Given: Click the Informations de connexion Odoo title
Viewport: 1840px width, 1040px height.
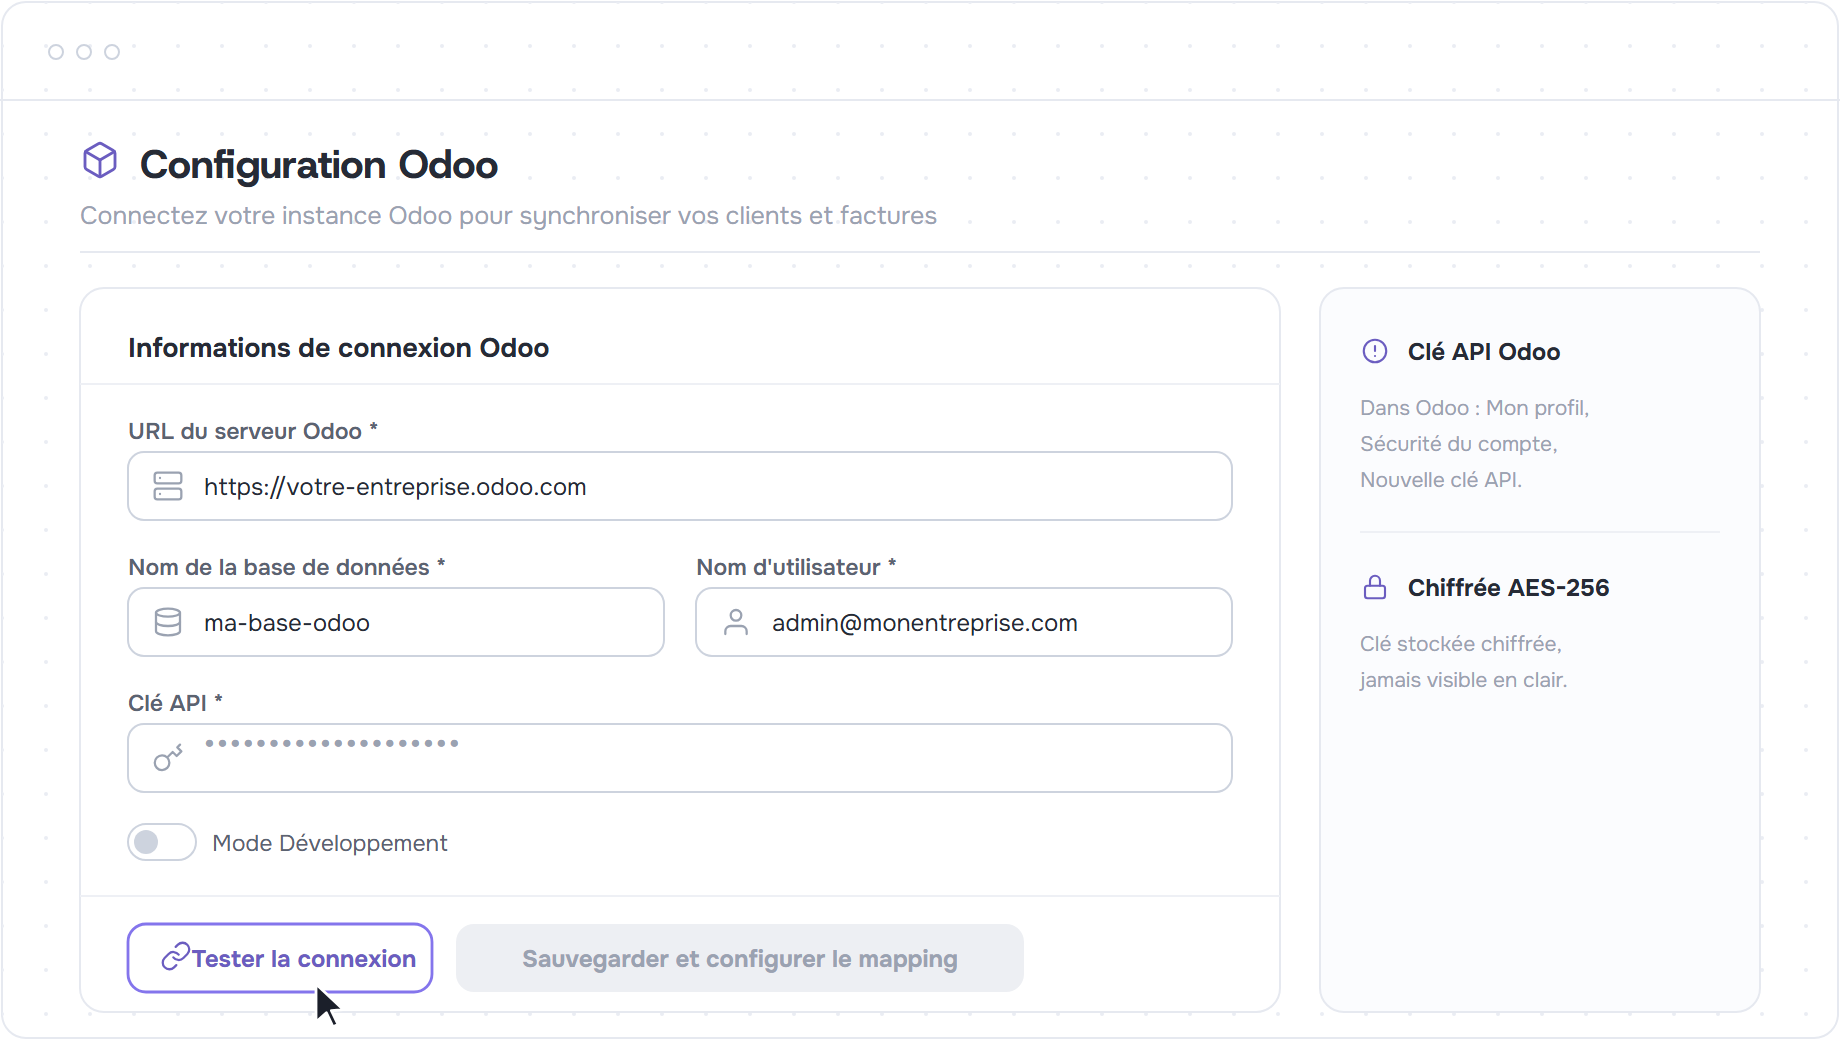Looking at the screenshot, I should point(339,348).
